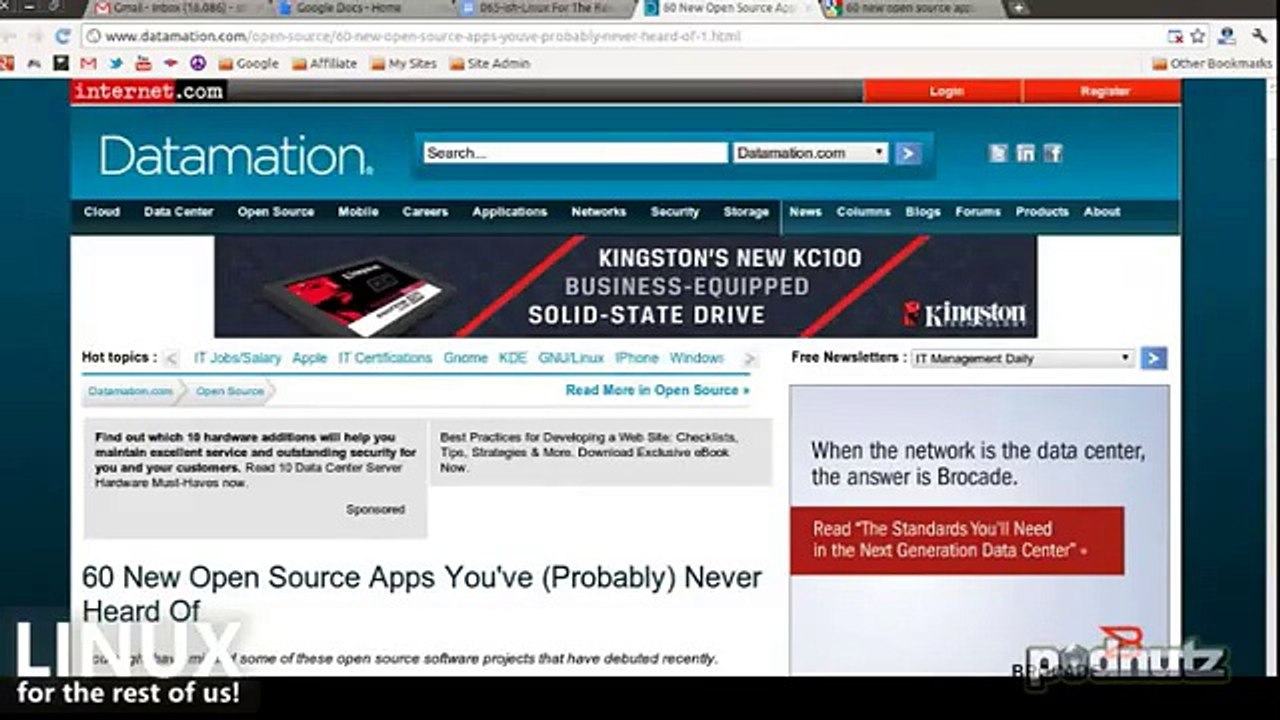Open the Mobile navigation item
The image size is (1280, 720).
coord(358,212)
